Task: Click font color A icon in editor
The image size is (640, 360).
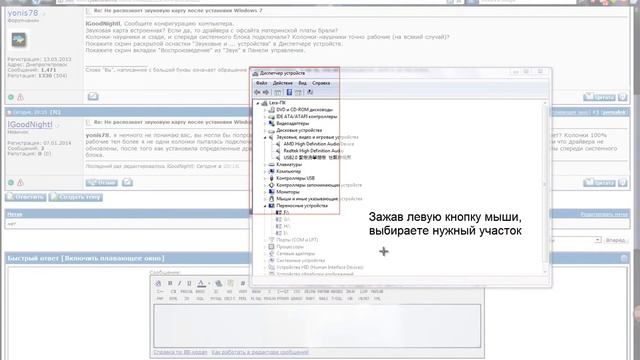Action: (201, 283)
